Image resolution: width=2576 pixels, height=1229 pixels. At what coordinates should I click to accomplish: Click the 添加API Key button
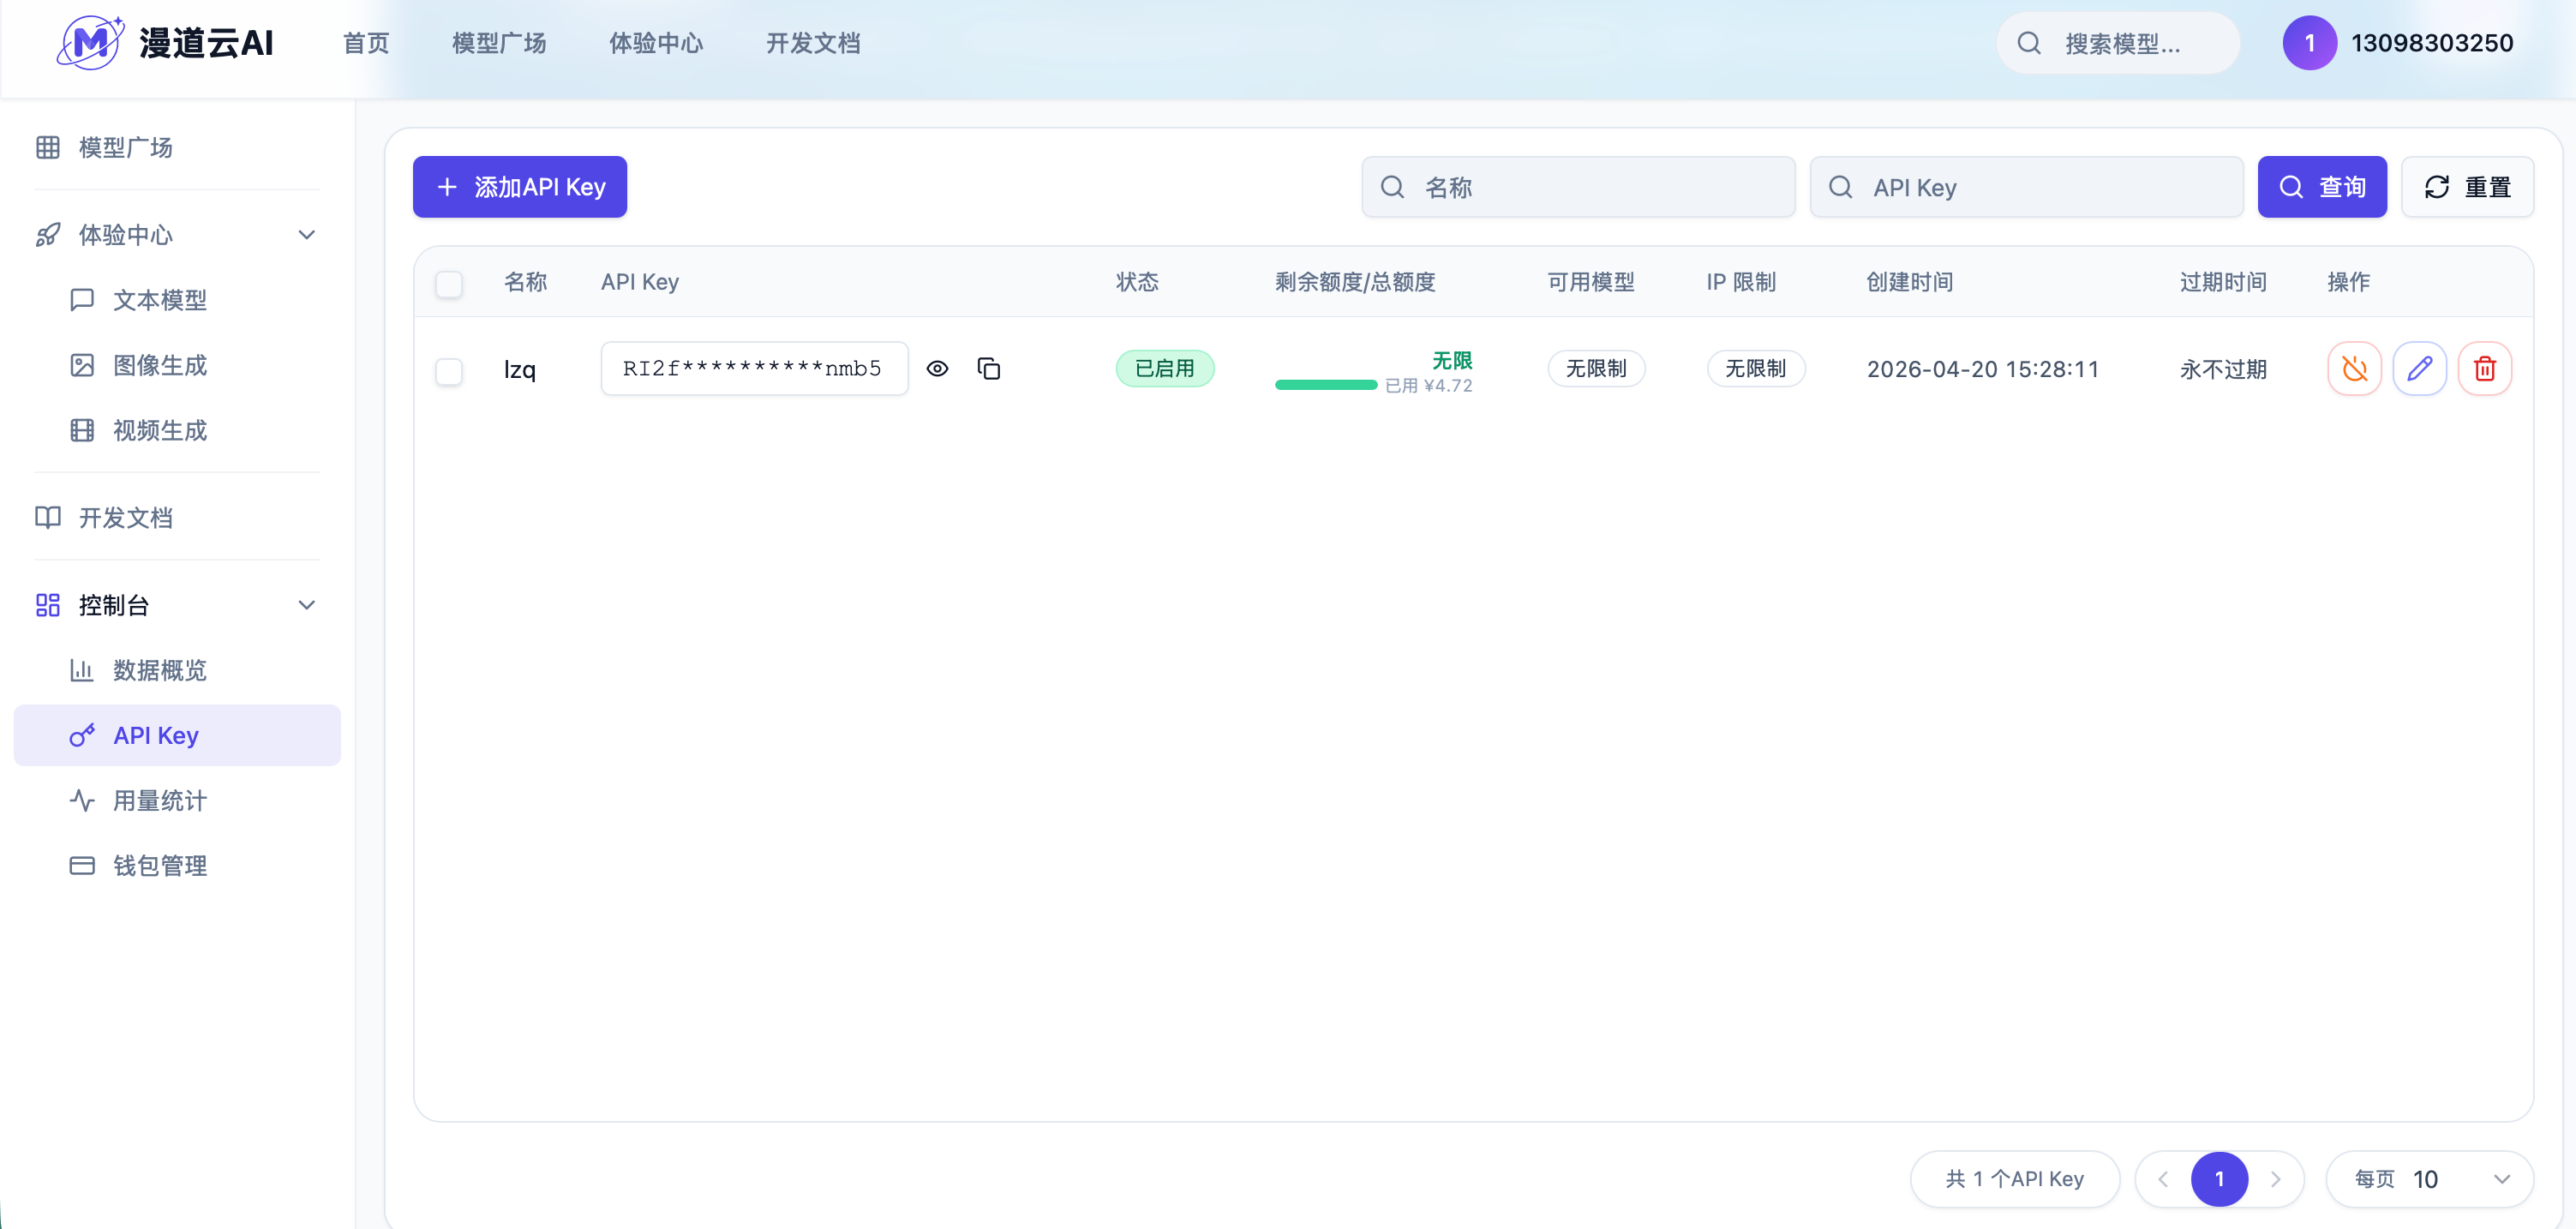coord(520,186)
